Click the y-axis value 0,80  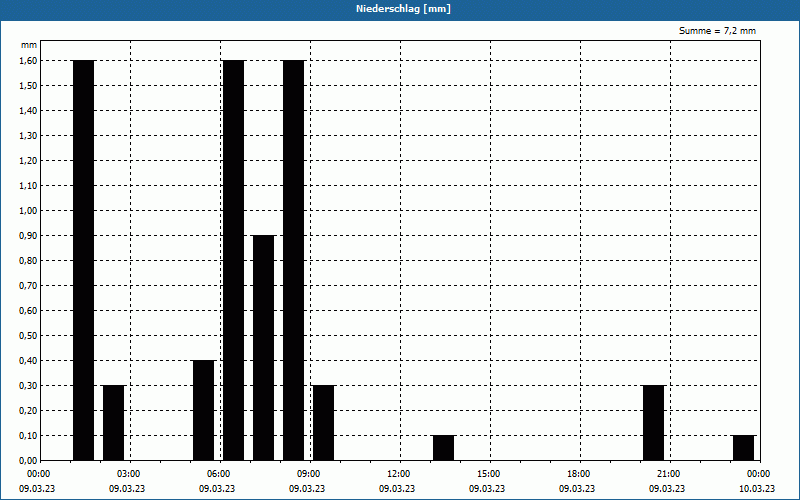[x=28, y=261]
